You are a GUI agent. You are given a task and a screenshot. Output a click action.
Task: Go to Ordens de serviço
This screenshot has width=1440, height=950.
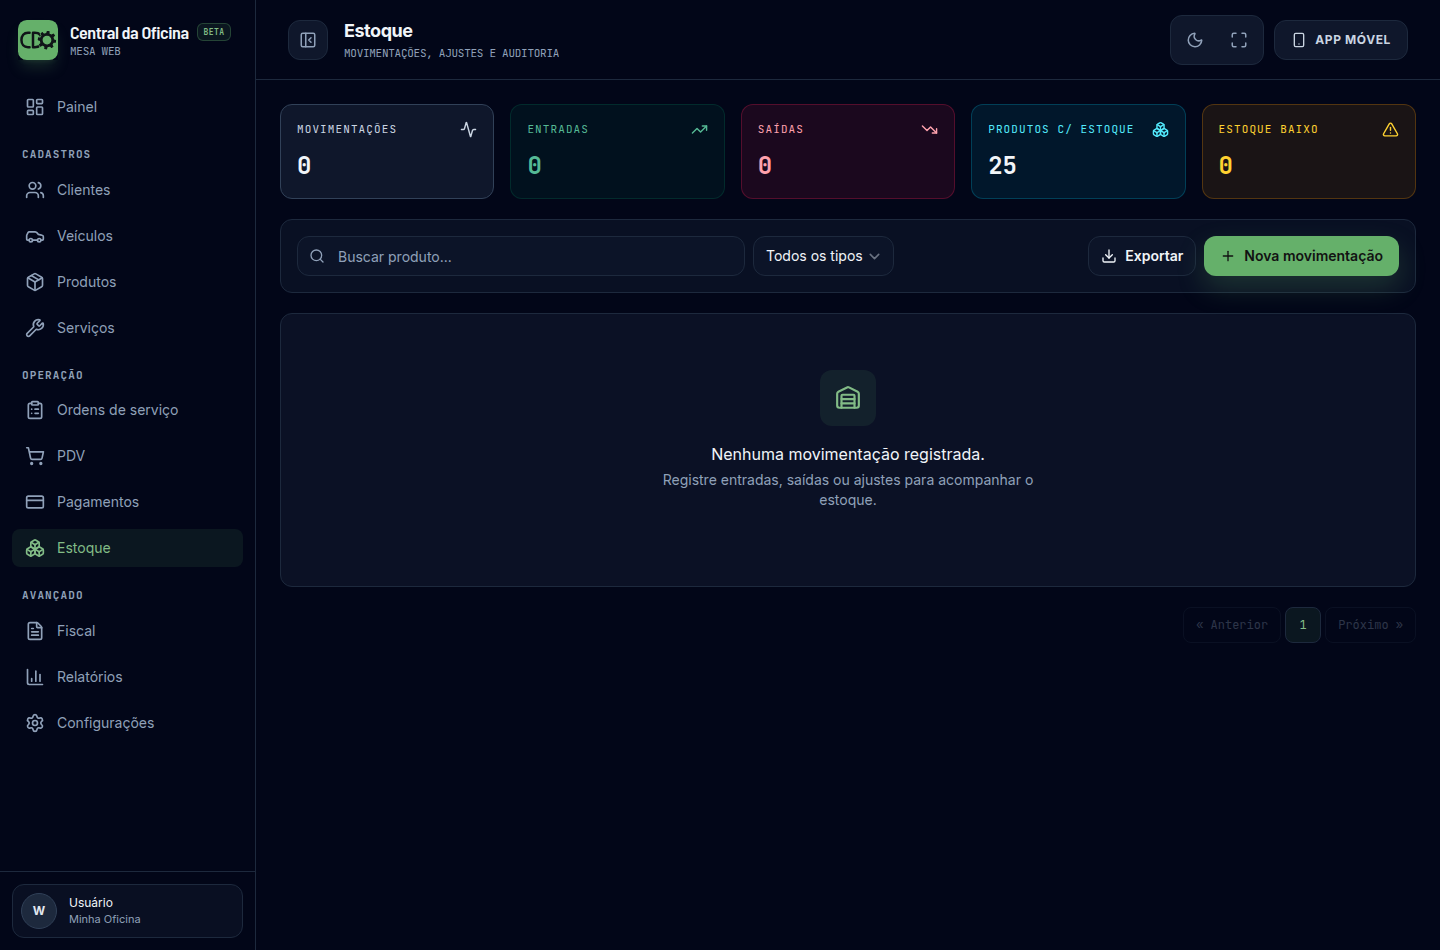(127, 410)
